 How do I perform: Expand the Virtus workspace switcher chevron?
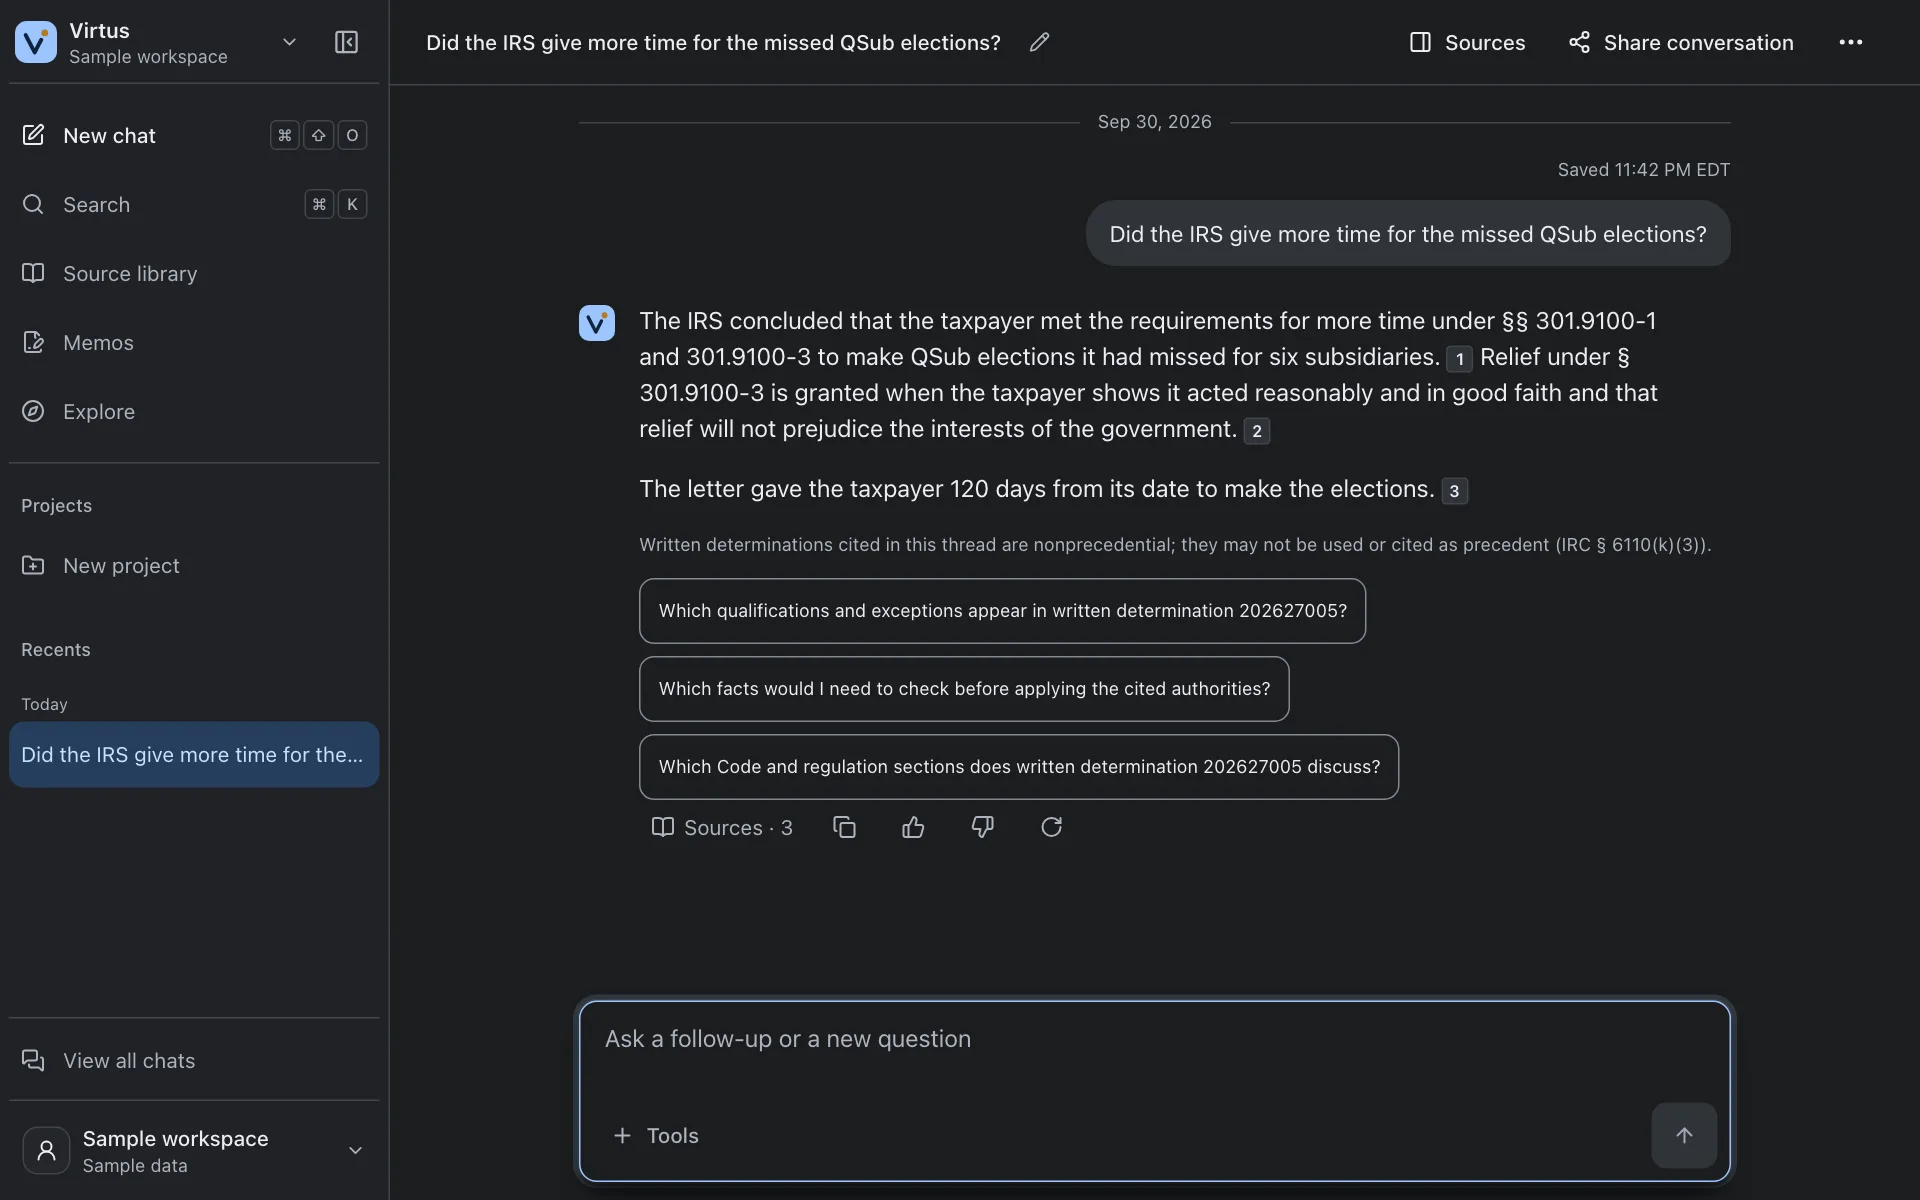[289, 42]
